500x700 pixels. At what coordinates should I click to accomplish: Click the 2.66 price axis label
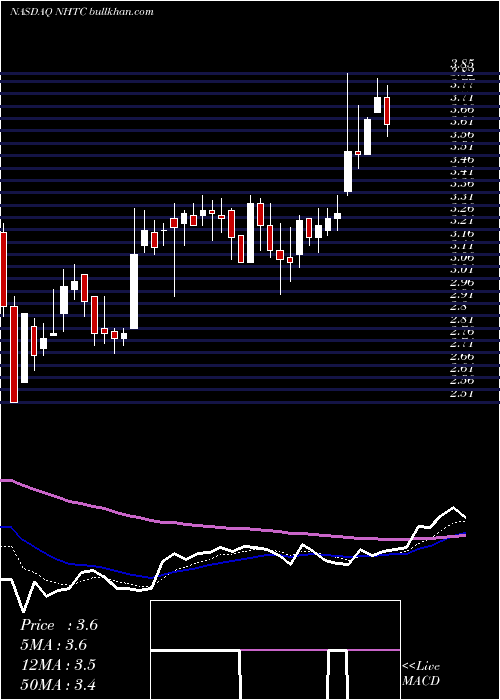point(462,357)
